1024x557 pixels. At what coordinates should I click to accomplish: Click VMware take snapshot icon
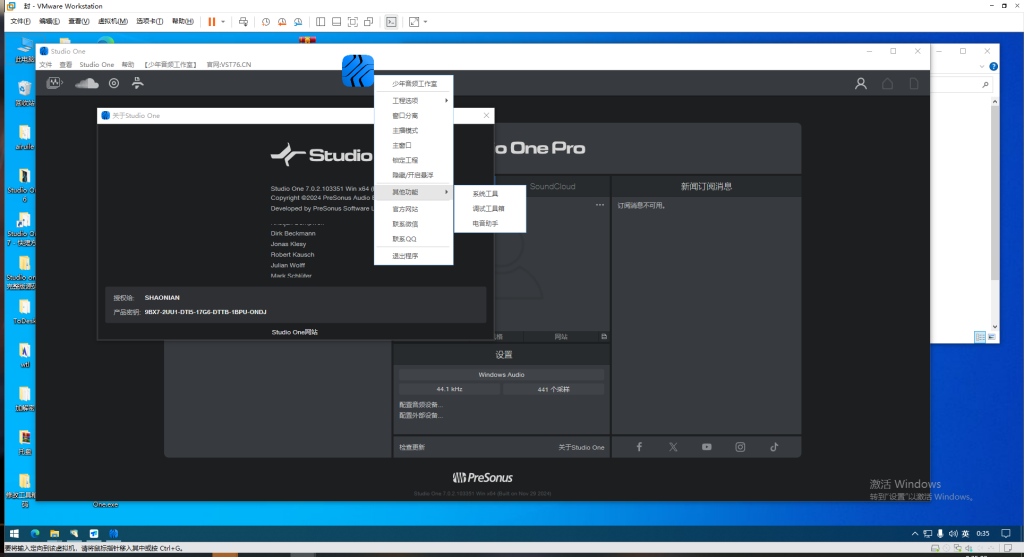click(x=266, y=22)
